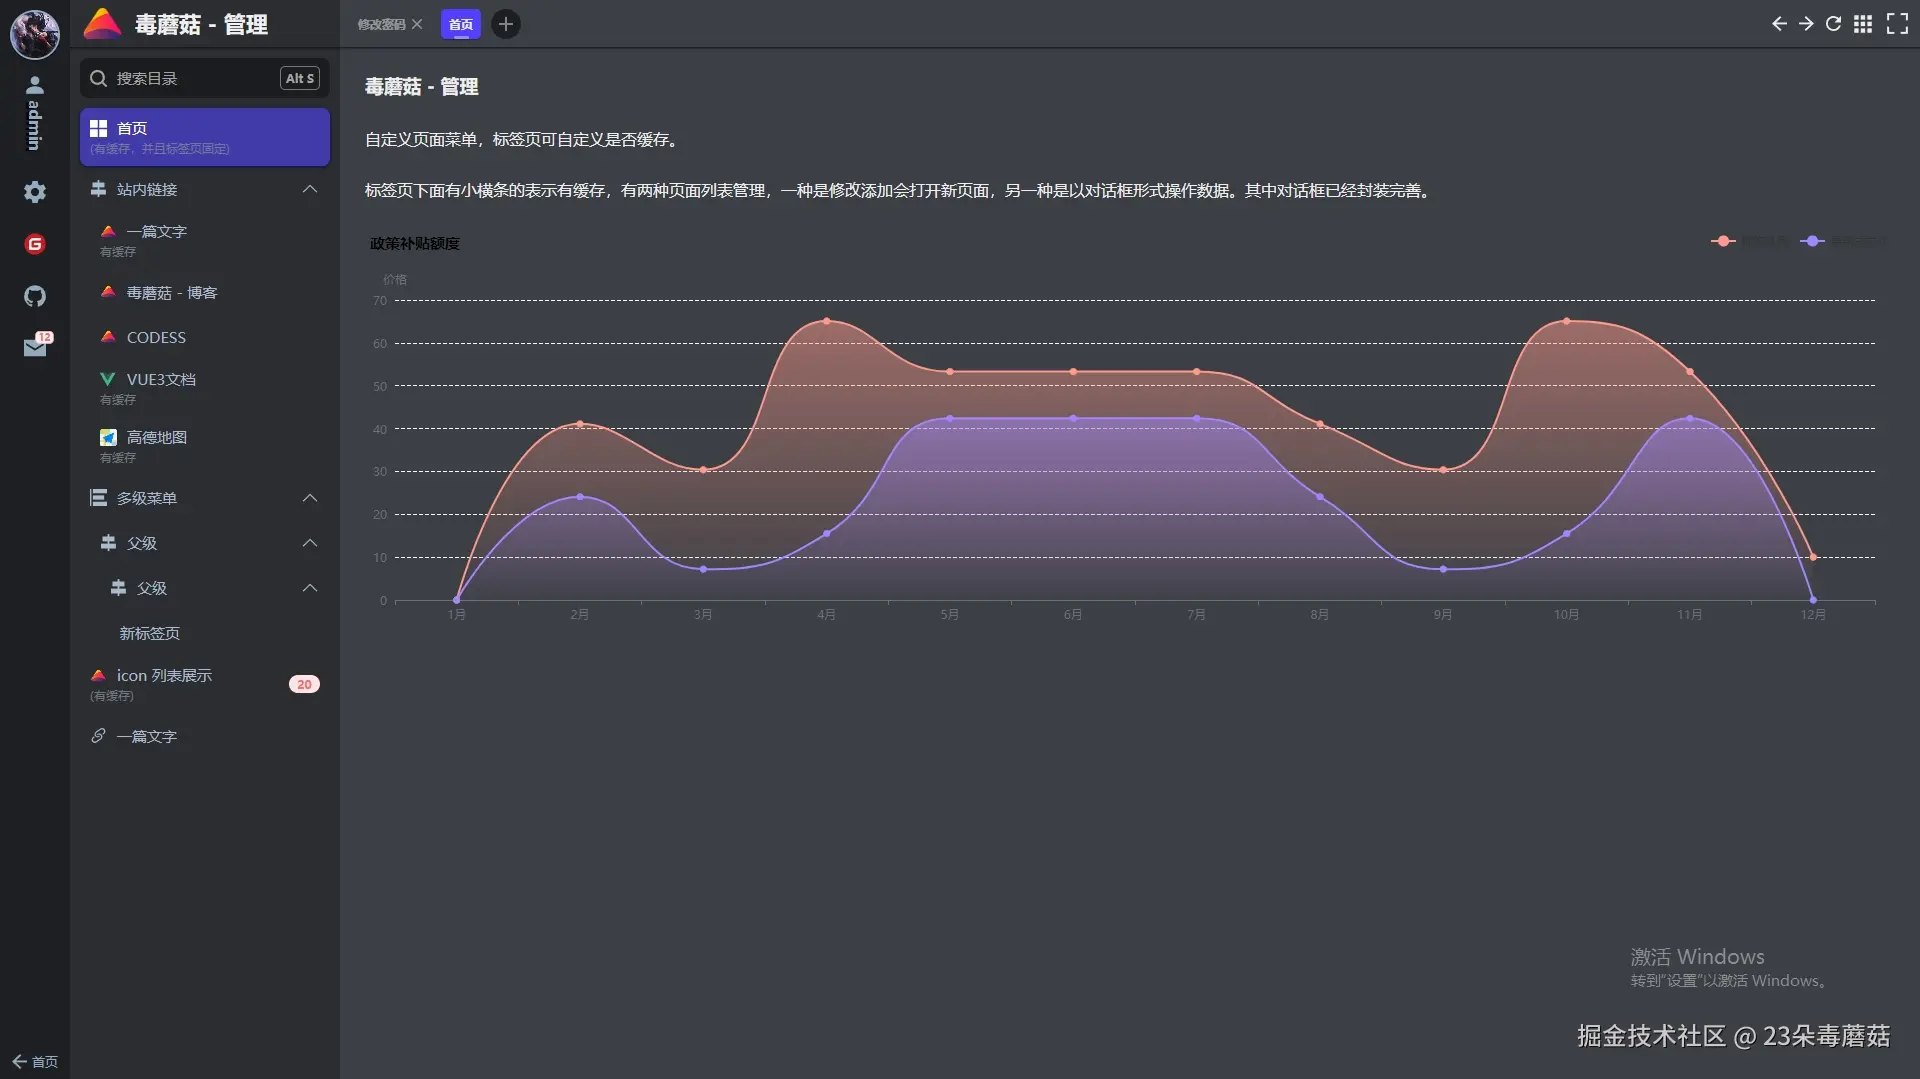The width and height of the screenshot is (1920, 1079).
Task: Collapse the 父级 submenu
Action: [310, 543]
